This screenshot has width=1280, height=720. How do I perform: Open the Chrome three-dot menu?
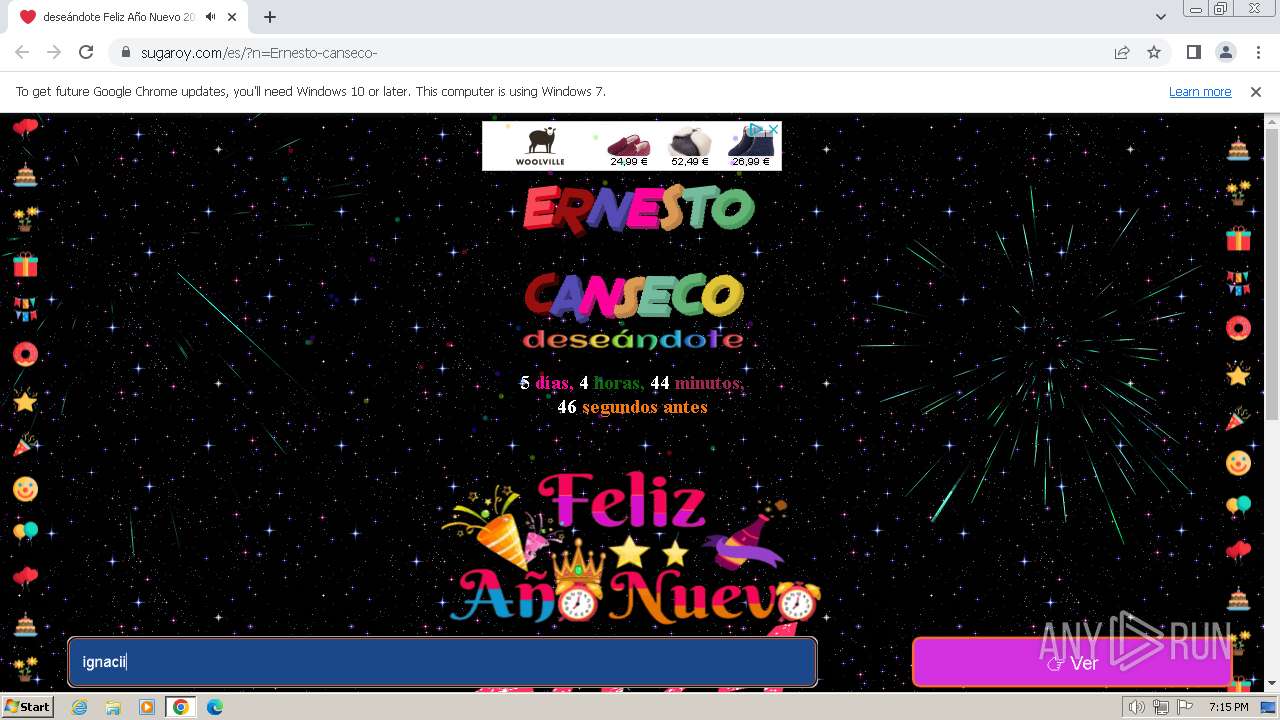click(x=1257, y=52)
